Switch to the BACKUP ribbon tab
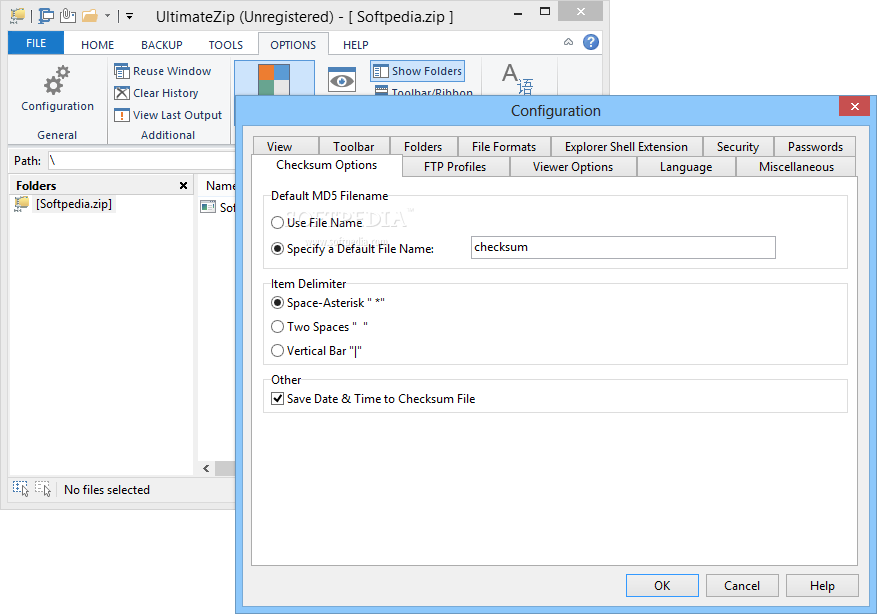 [162, 45]
